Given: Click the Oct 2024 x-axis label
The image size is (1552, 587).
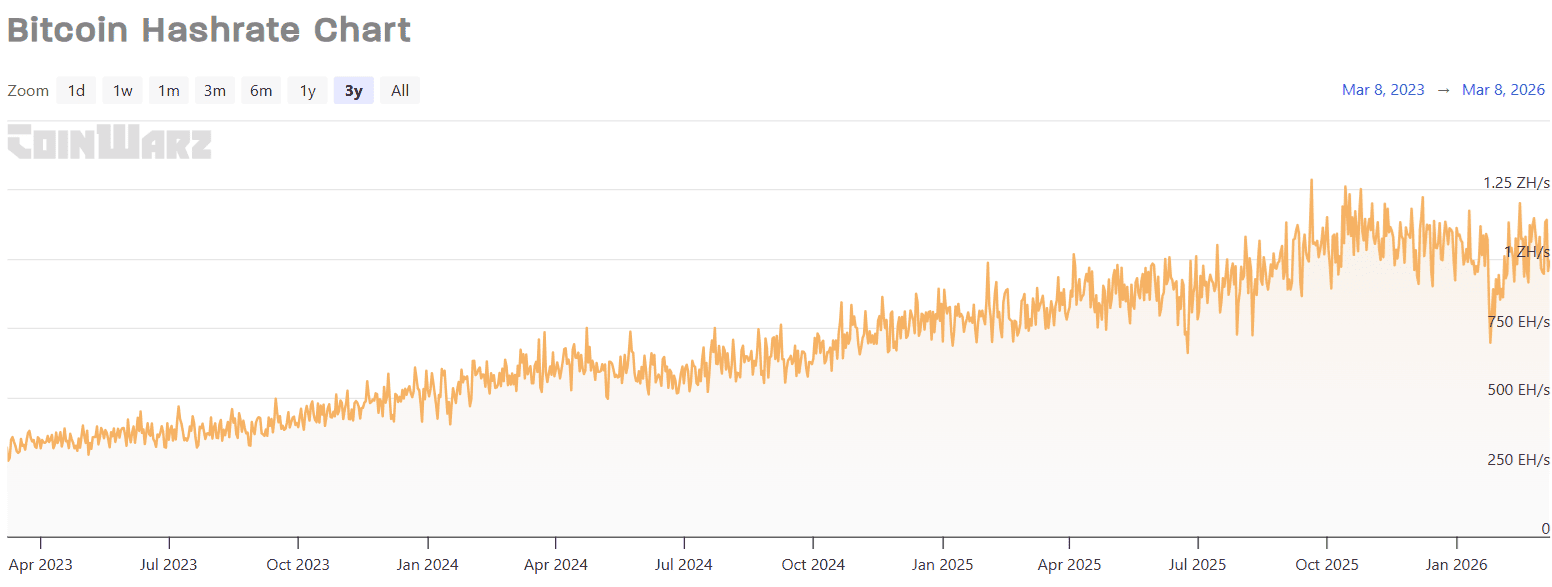Looking at the screenshot, I should point(813,565).
